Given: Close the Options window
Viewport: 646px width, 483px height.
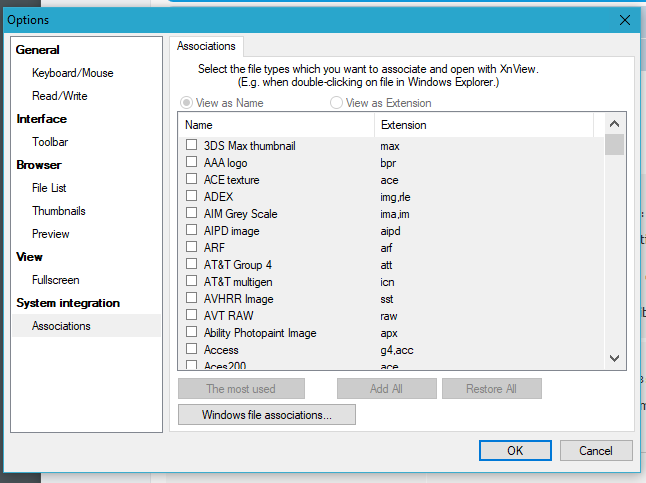Looking at the screenshot, I should pyautogui.click(x=624, y=20).
